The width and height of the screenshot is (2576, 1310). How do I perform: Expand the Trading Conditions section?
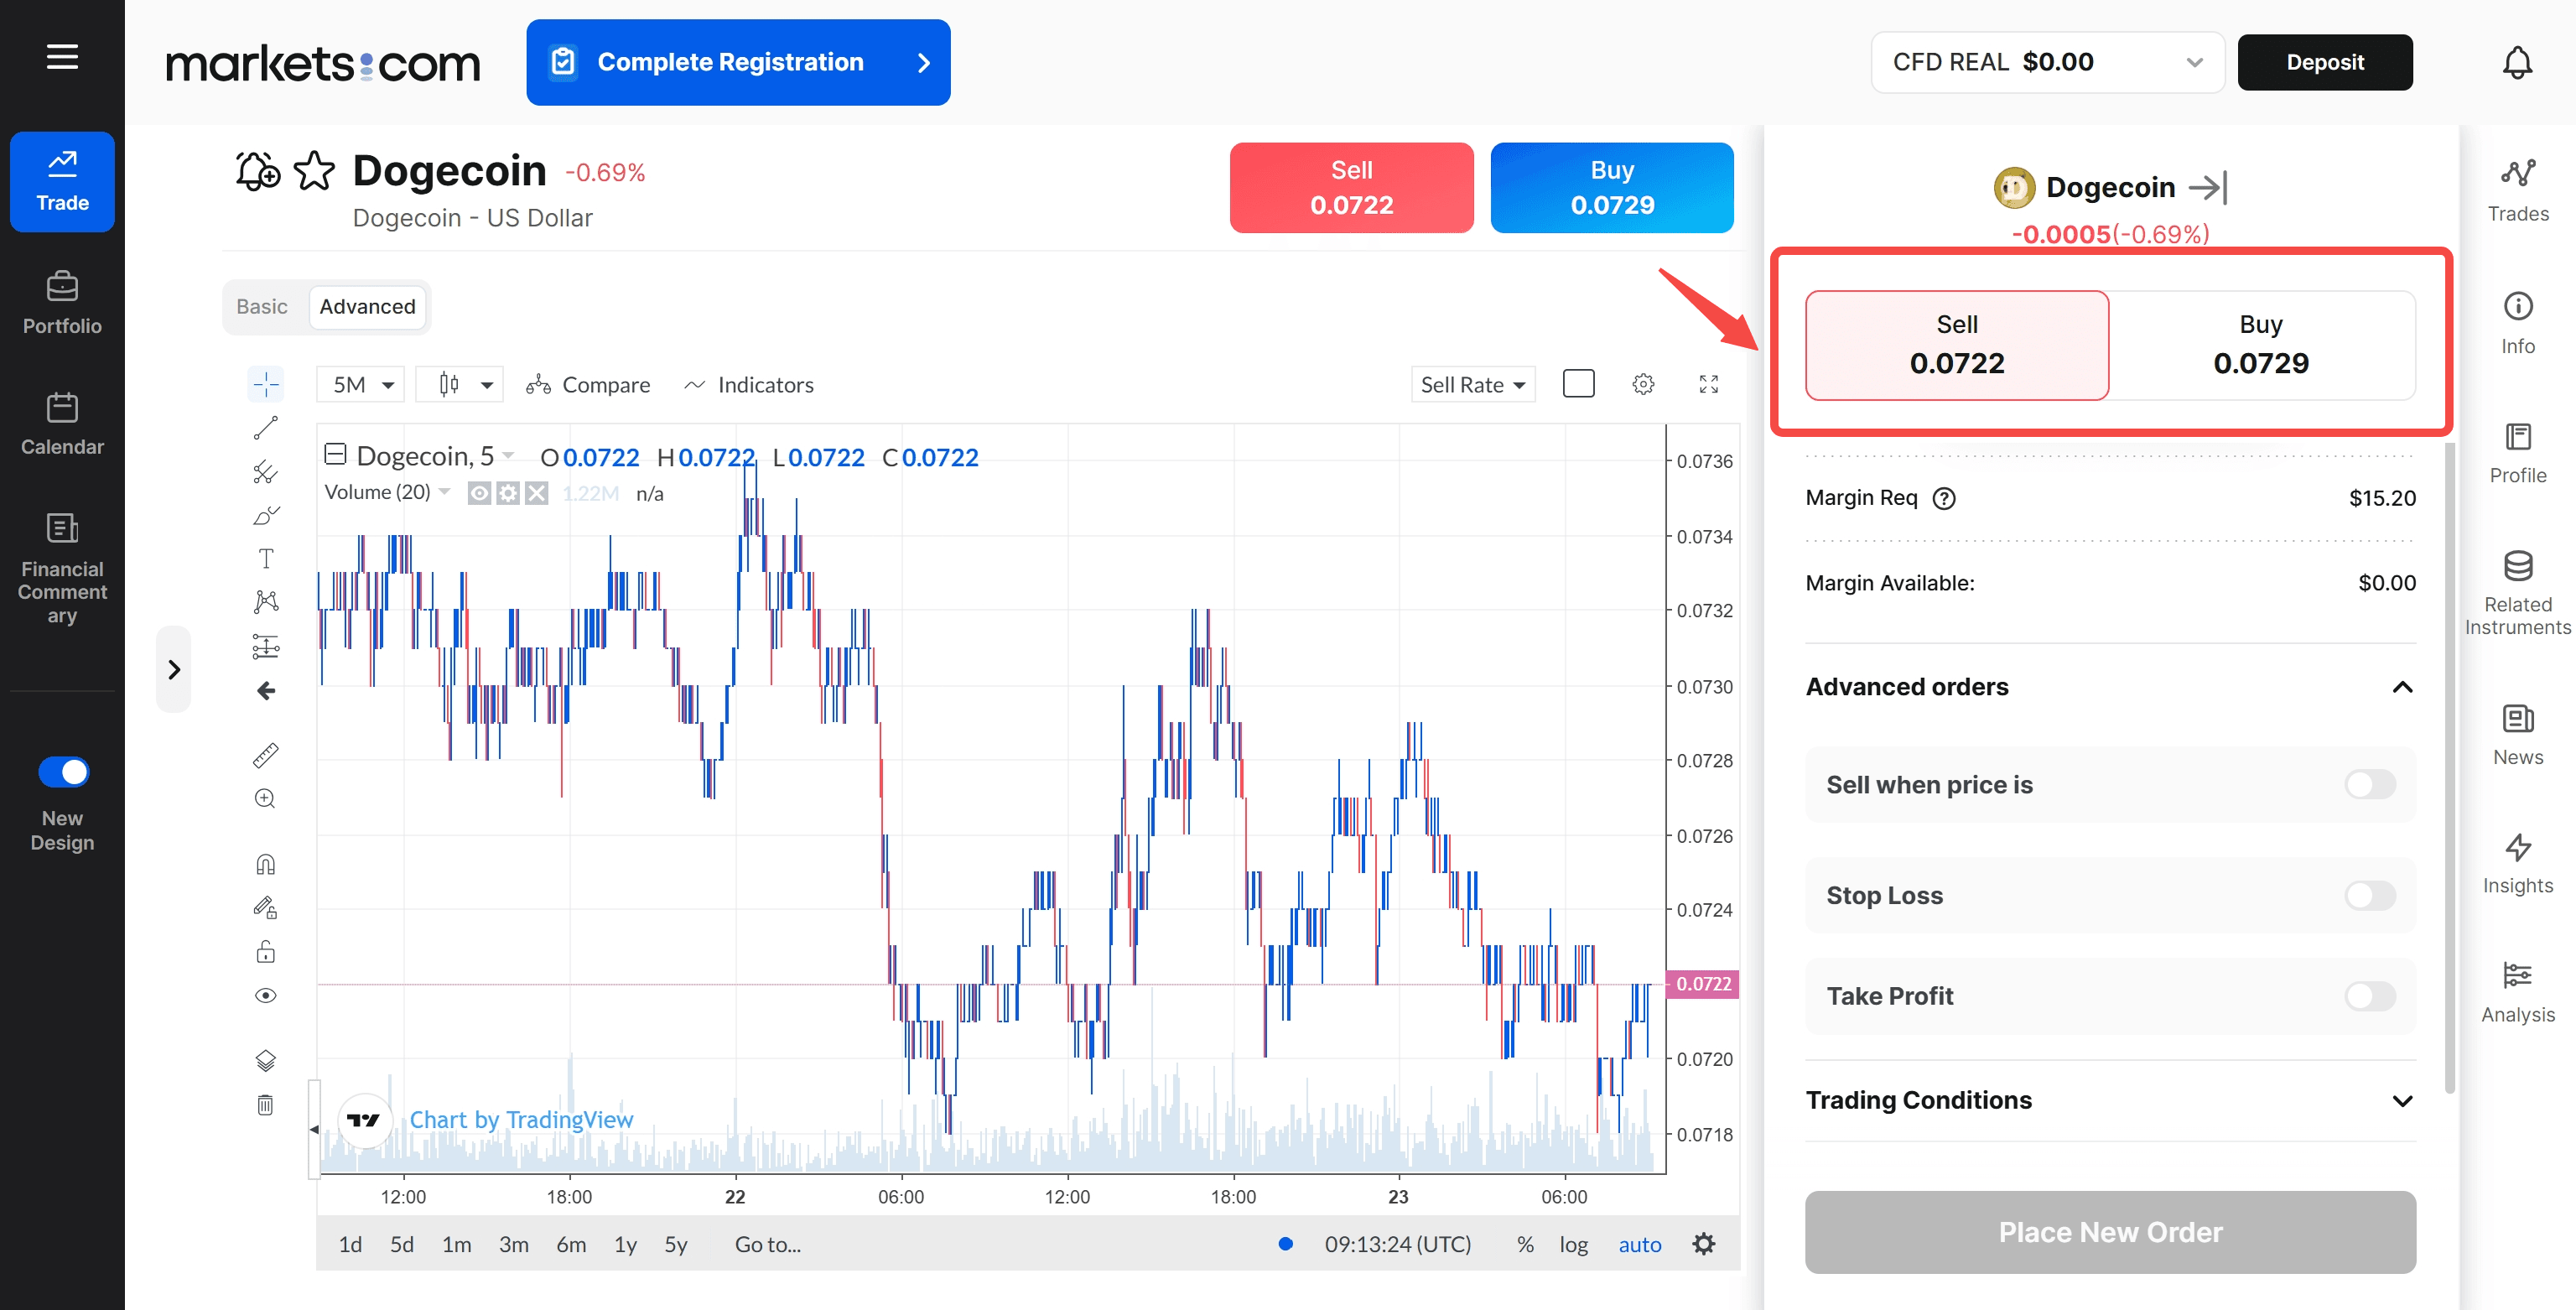pyautogui.click(x=2402, y=1101)
